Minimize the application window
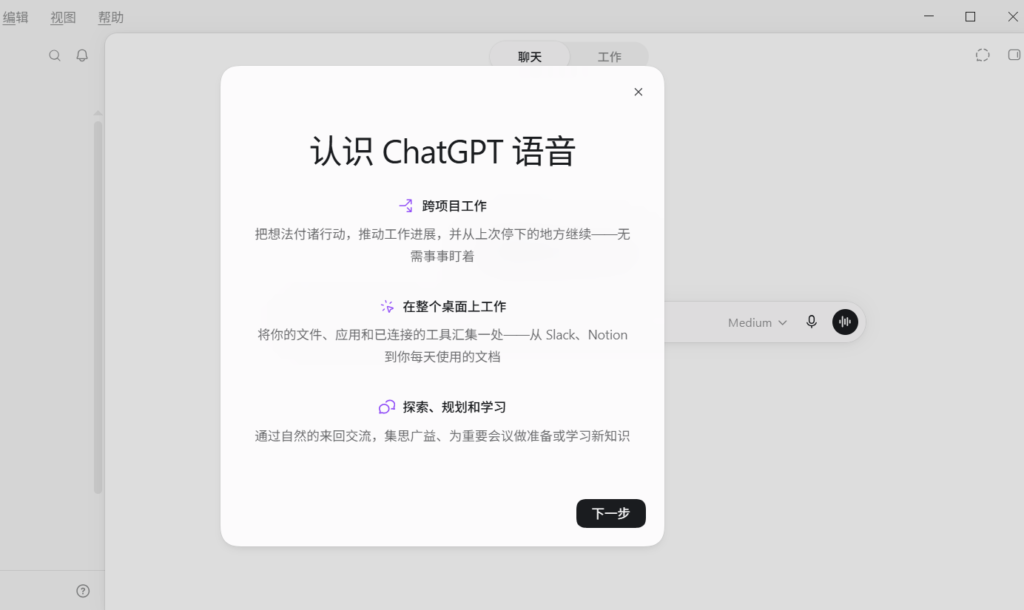The height and width of the screenshot is (610, 1024). 929,16
